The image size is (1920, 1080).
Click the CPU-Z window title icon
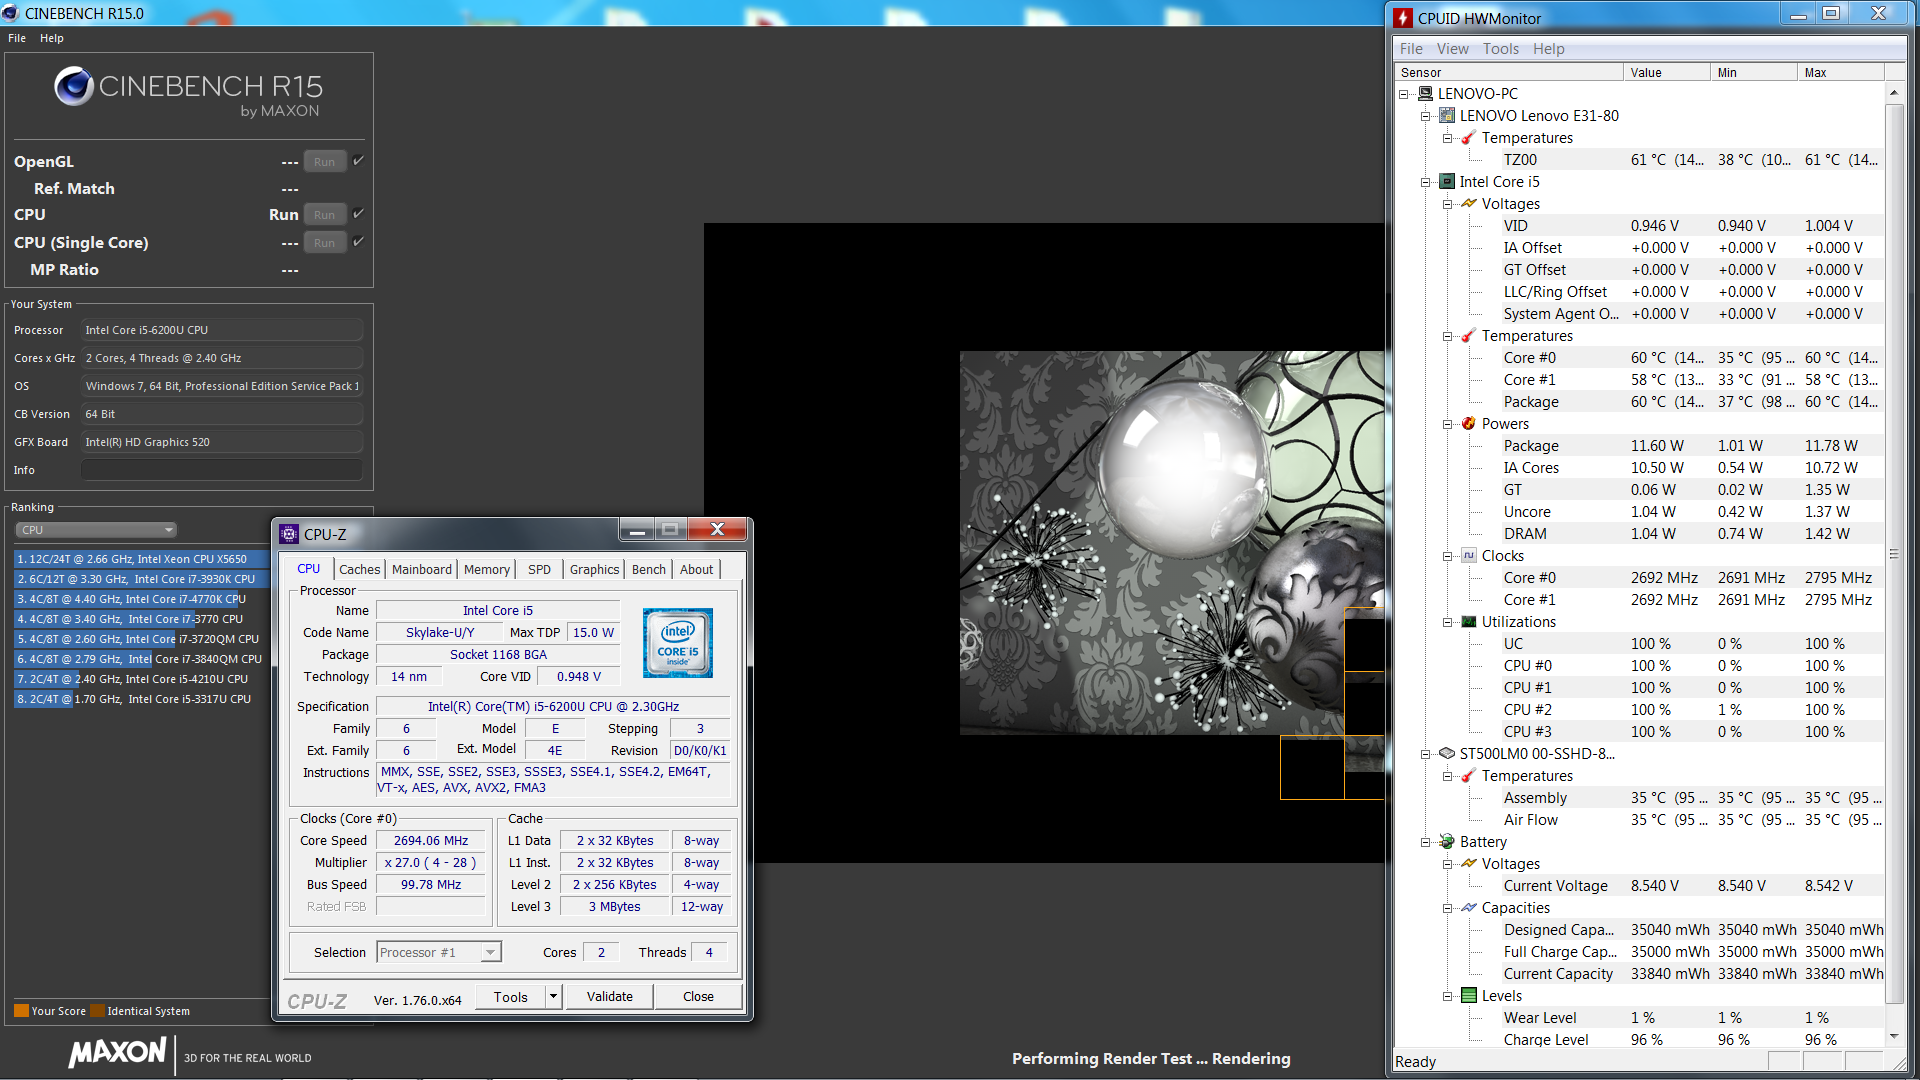[x=290, y=534]
